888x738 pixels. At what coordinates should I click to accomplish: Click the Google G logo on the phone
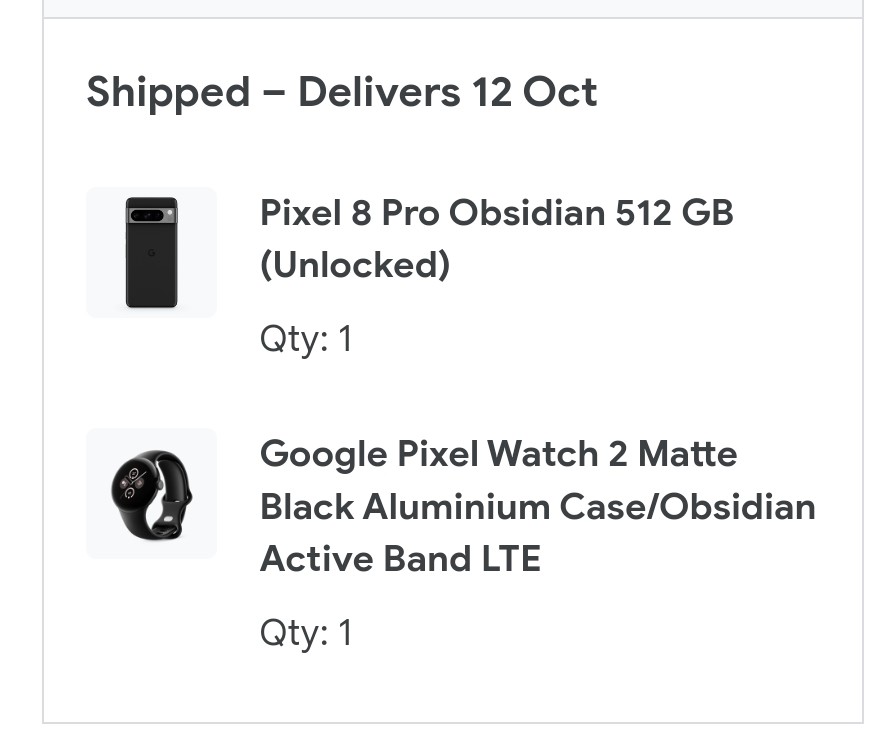click(x=151, y=253)
